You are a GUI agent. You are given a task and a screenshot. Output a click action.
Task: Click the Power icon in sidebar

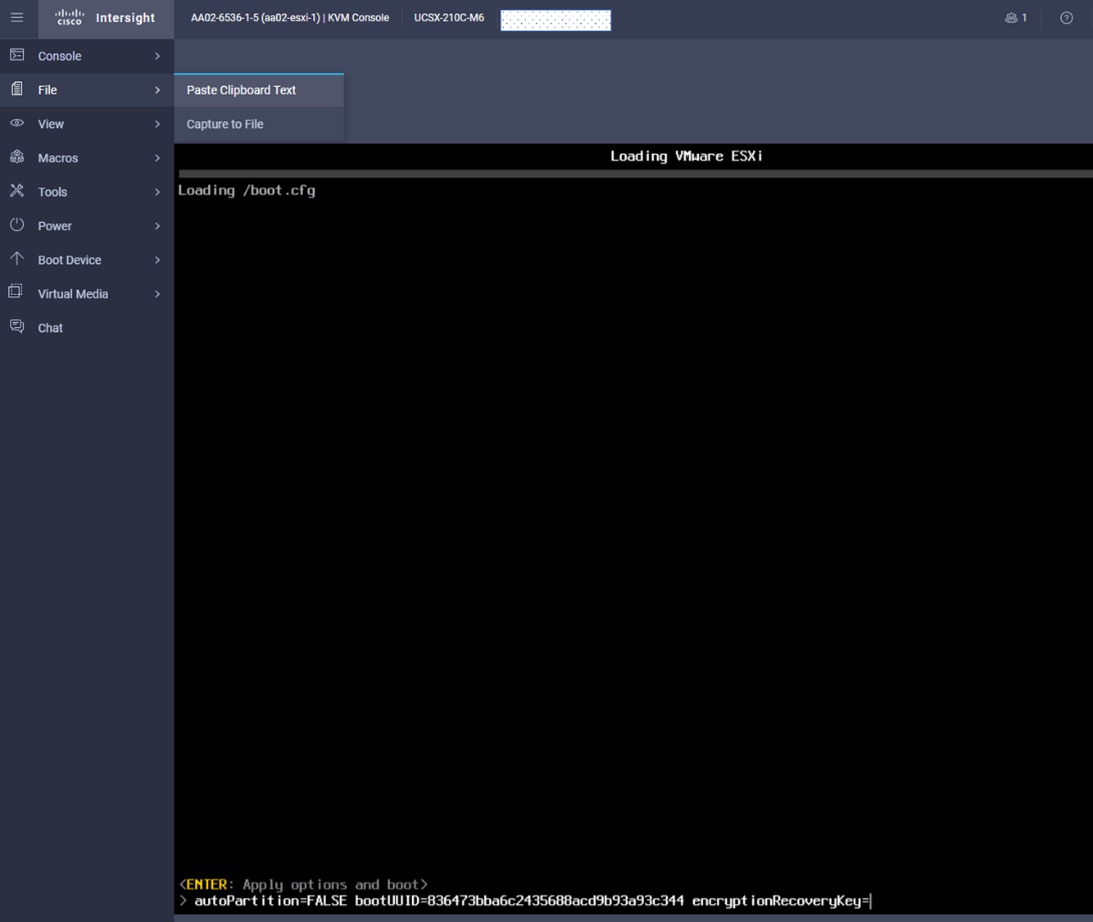pyautogui.click(x=17, y=225)
